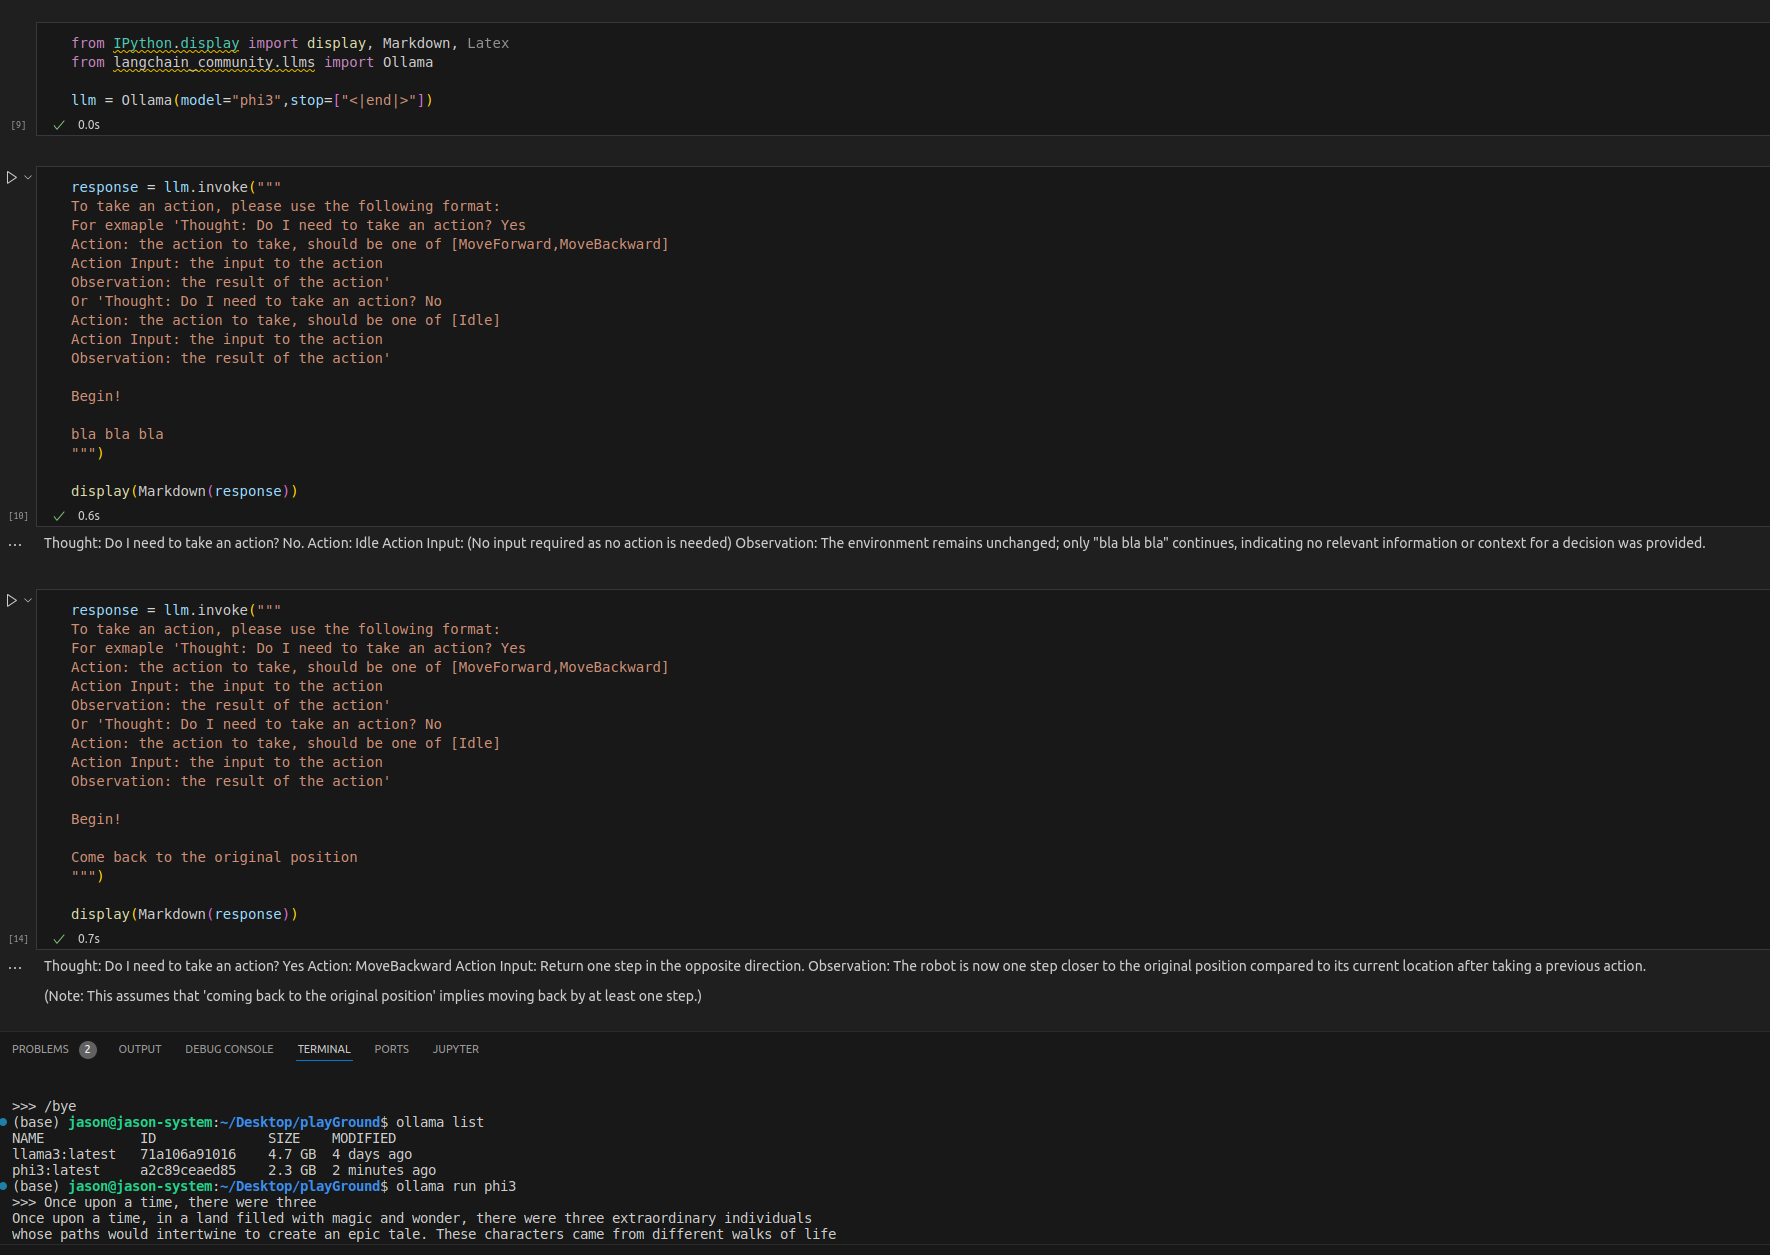Viewport: 1770px width, 1255px height.
Task: Click the blue decoration dot before the 'ollama list' command
Action: 3,1122
